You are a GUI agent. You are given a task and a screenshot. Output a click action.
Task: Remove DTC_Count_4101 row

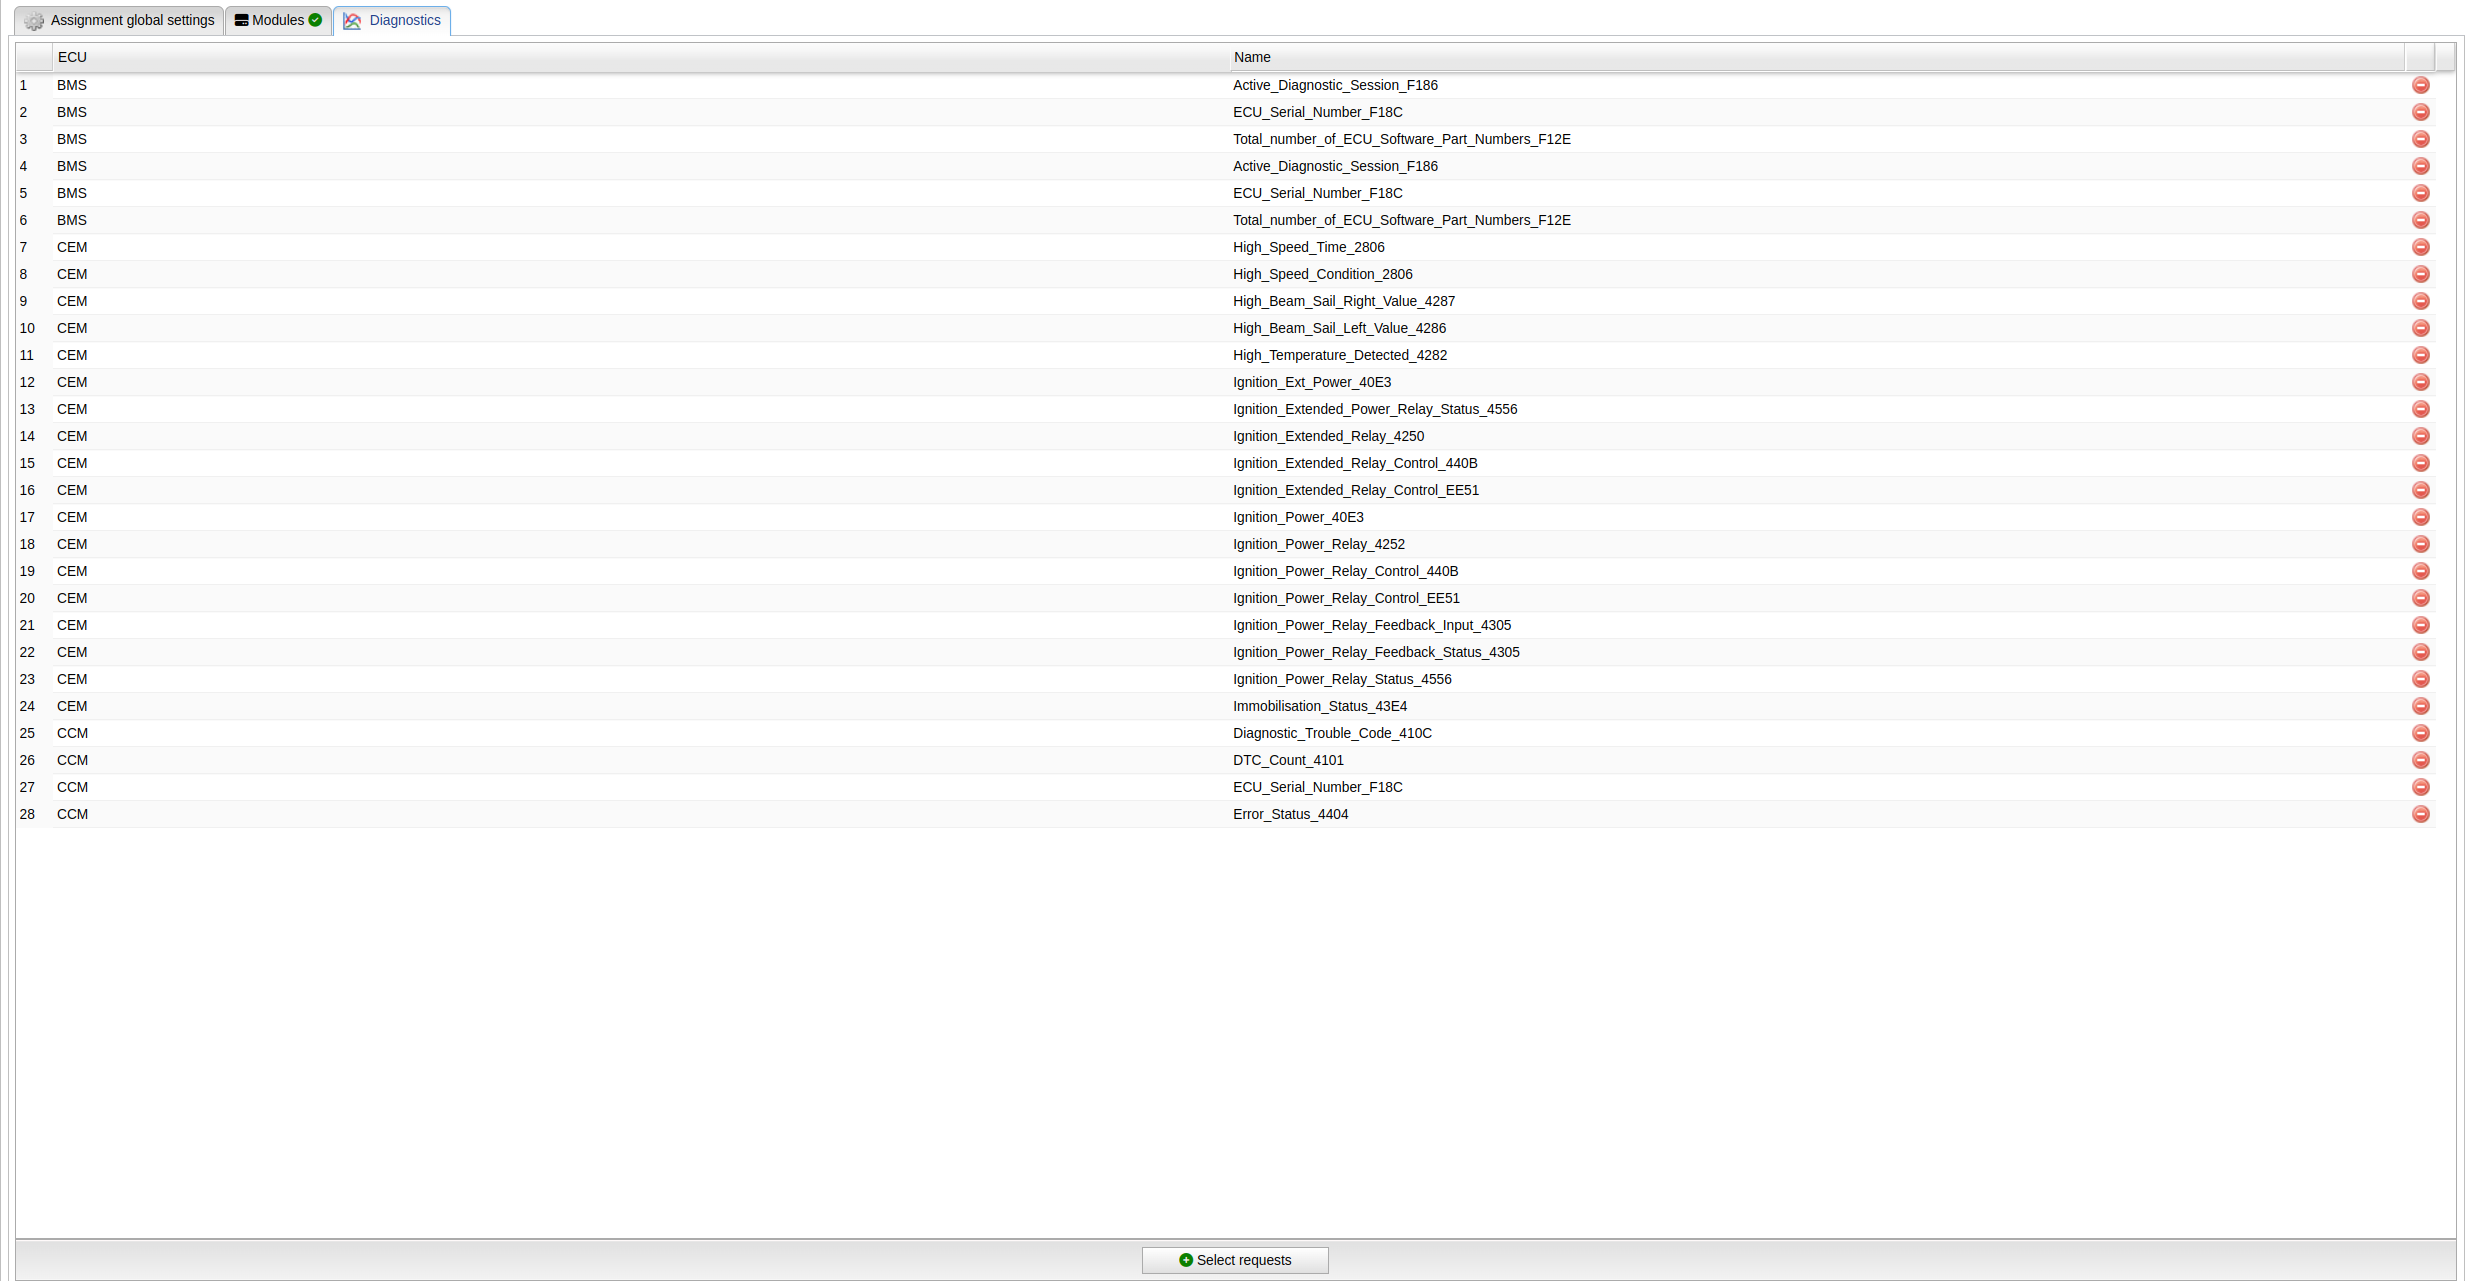2420,760
